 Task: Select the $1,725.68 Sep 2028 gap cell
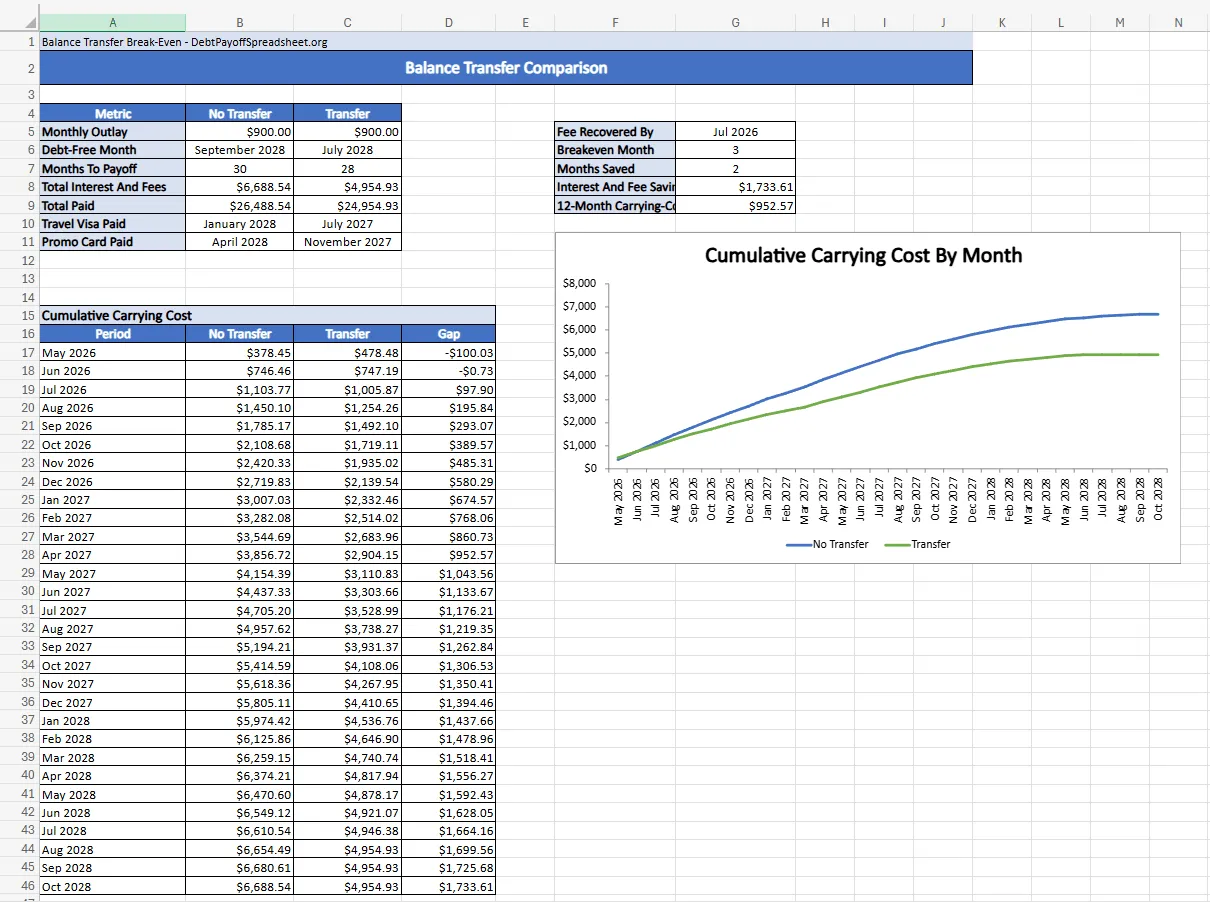pos(448,868)
